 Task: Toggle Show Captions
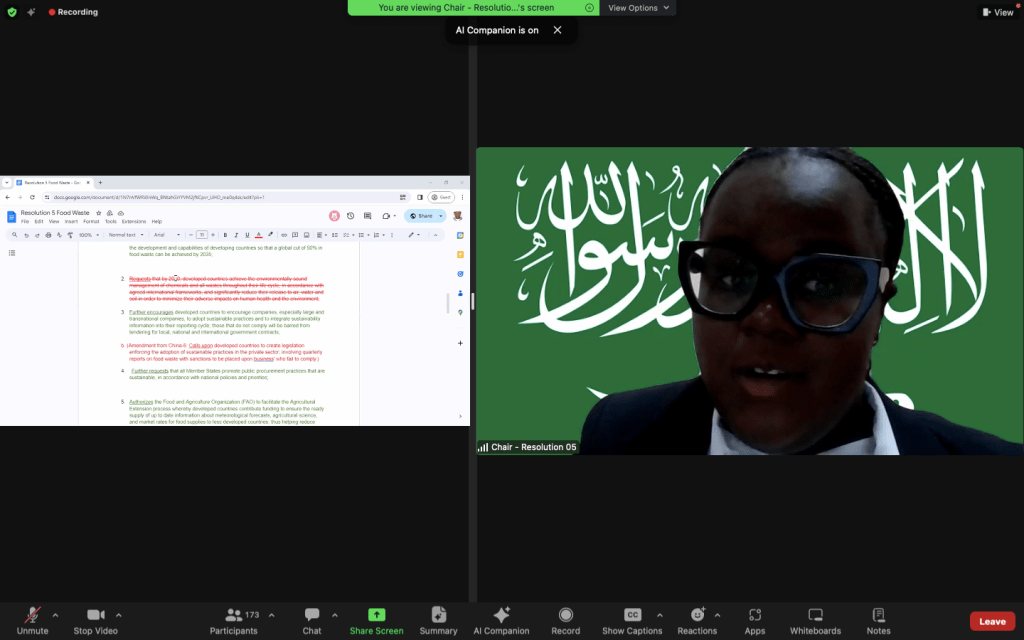[x=632, y=620]
